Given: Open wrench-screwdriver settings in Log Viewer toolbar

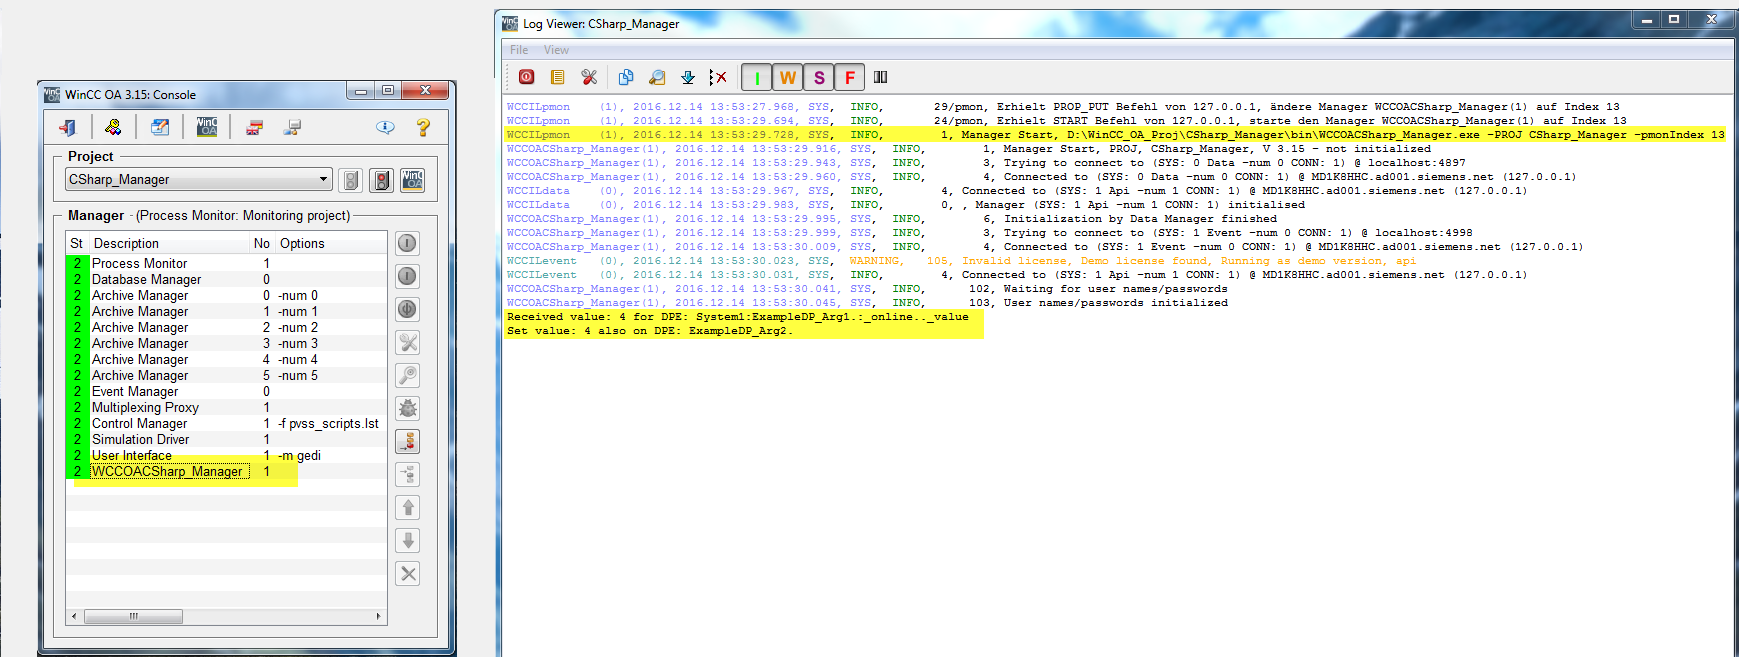Looking at the screenshot, I should pyautogui.click(x=589, y=77).
